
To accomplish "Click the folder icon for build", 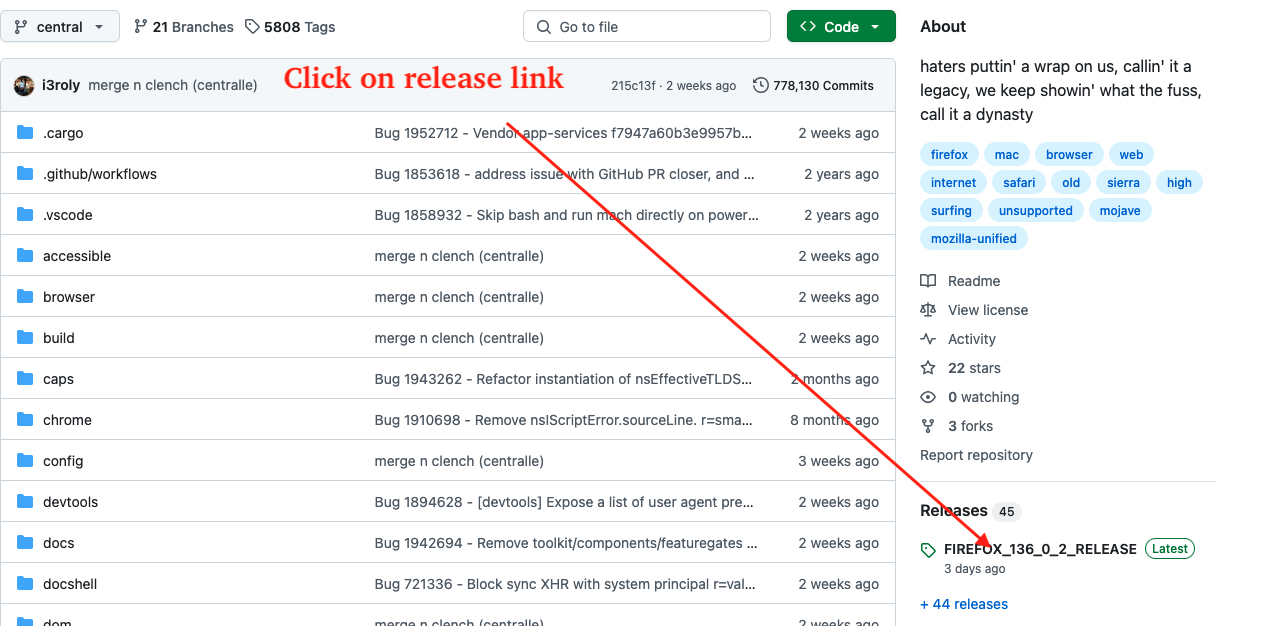I will click(x=25, y=338).
